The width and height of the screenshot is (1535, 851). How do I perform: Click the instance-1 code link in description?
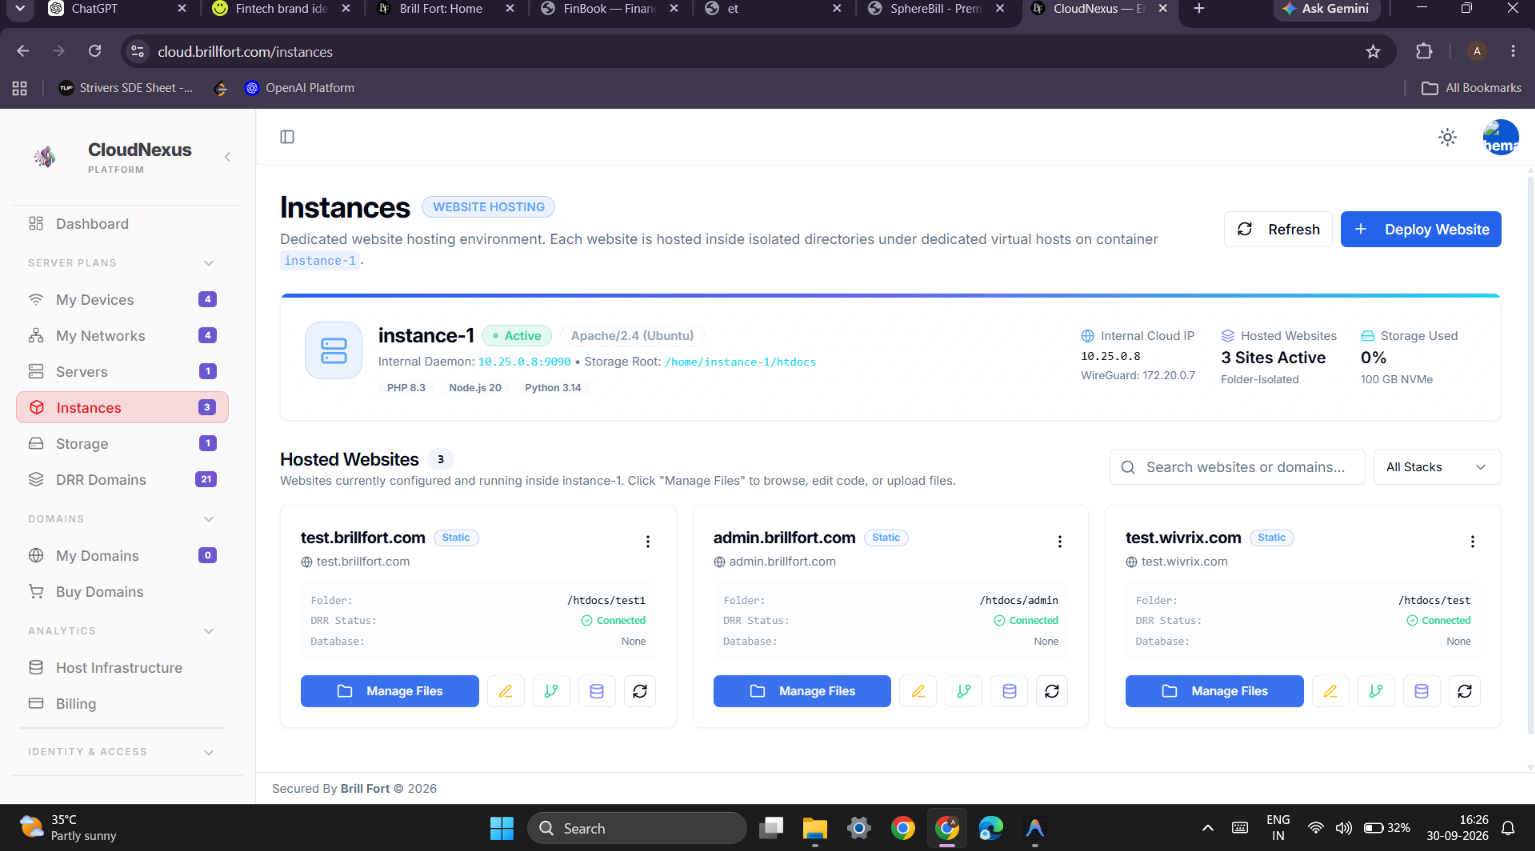[320, 261]
